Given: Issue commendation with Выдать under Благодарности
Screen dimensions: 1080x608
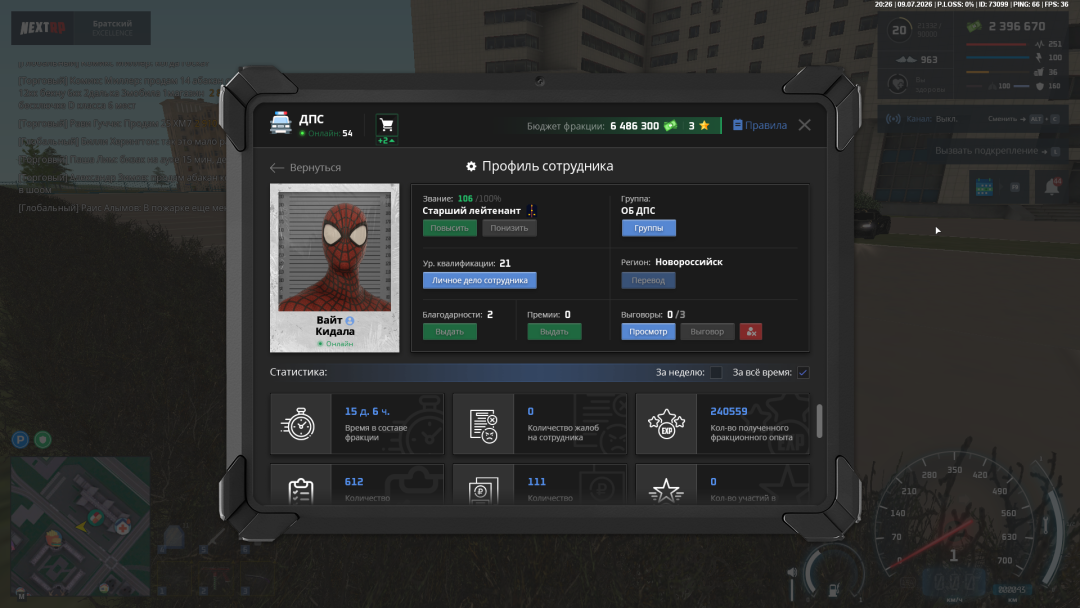Looking at the screenshot, I should coord(450,332).
